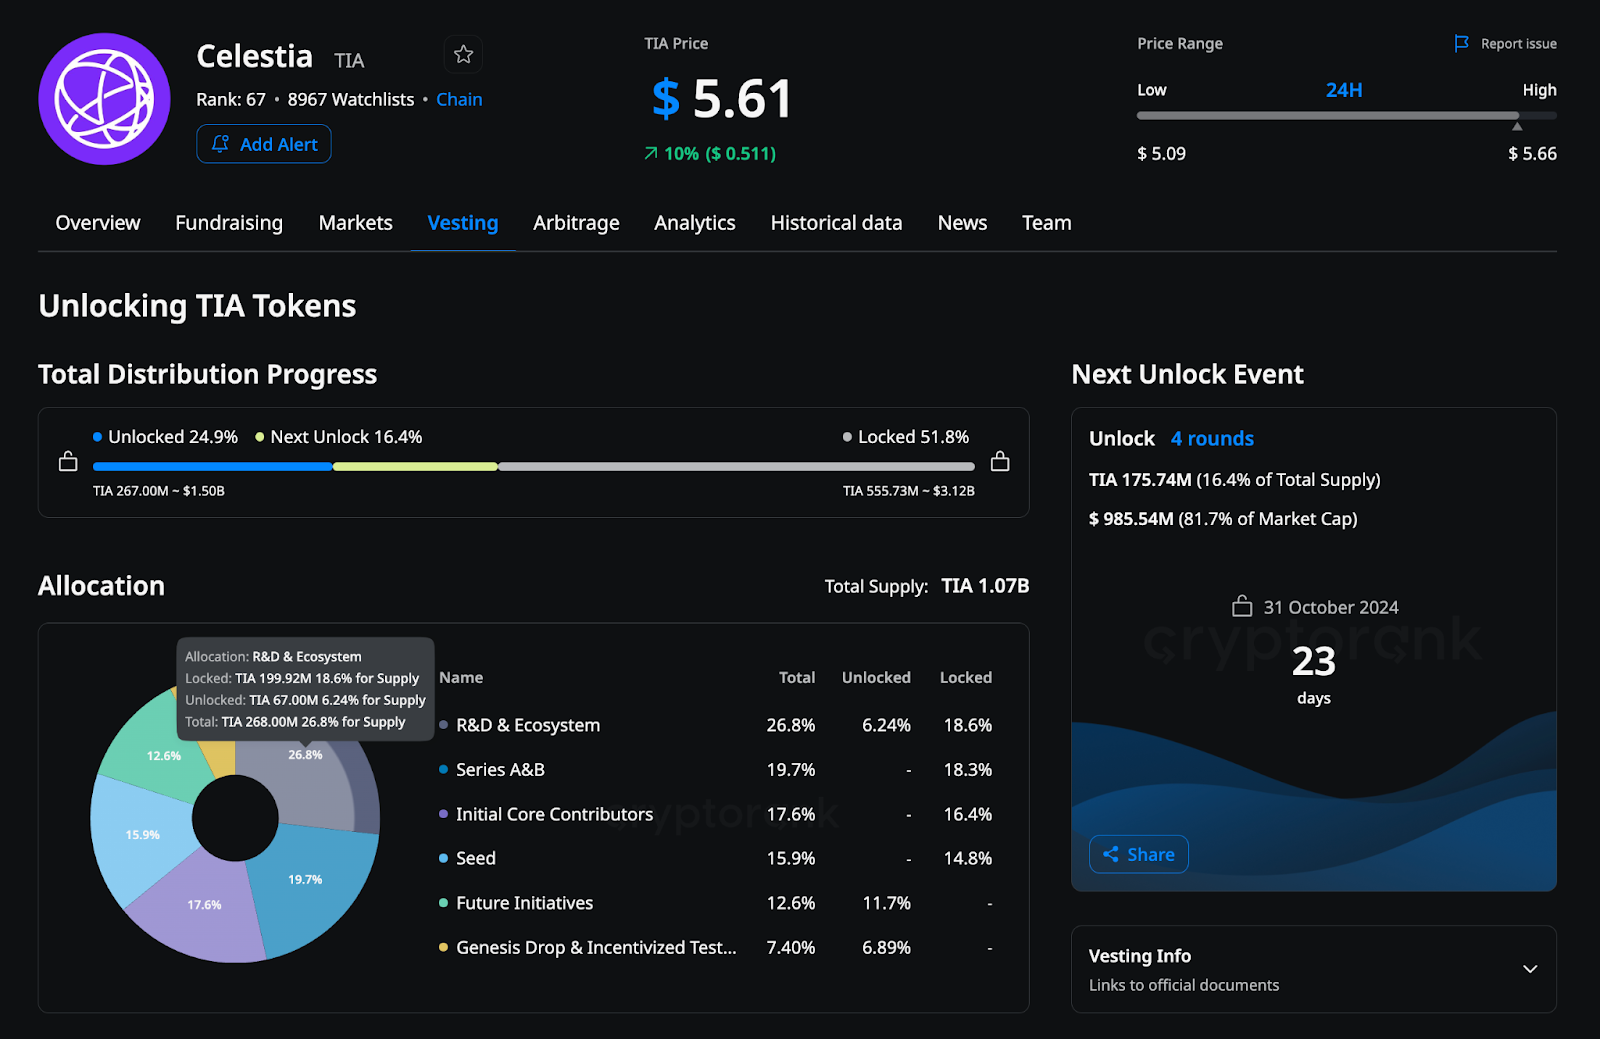Open the Overview tab

(x=98, y=223)
